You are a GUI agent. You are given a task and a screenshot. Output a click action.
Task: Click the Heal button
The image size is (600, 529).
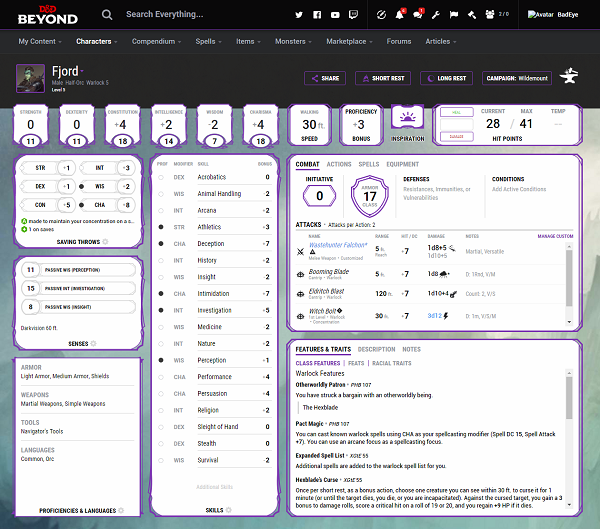point(457,113)
